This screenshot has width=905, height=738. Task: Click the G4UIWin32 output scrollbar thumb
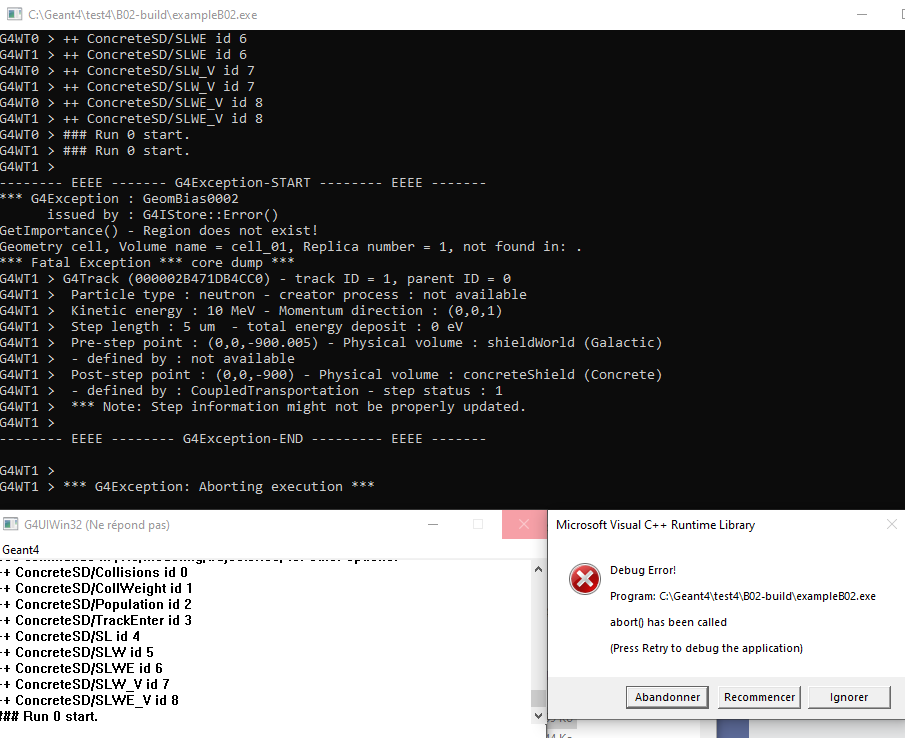coord(538,698)
